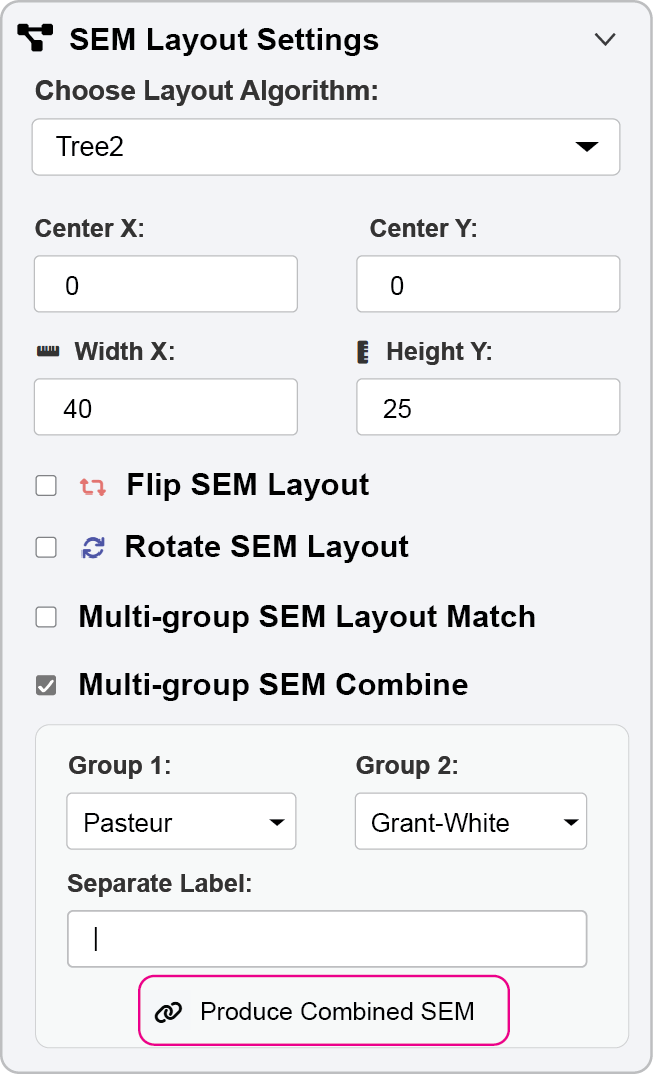Viewport: 653px width, 1074px height.
Task: Open the Group 2 Grant-White dropdown
Action: pos(470,822)
